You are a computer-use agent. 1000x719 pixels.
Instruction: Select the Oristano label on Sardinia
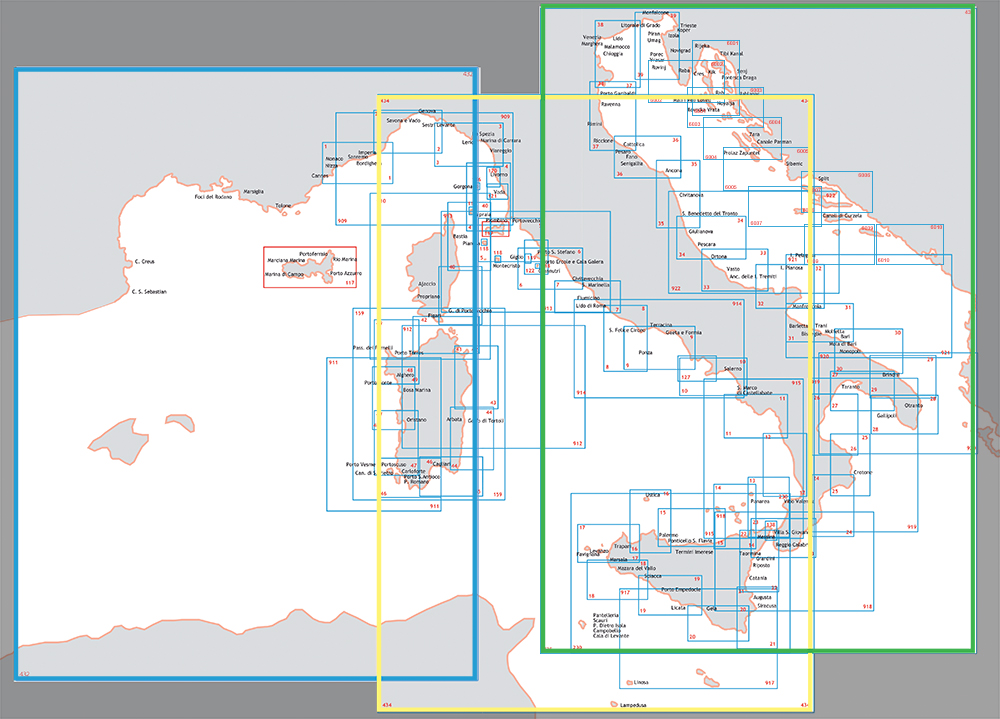tap(417, 419)
